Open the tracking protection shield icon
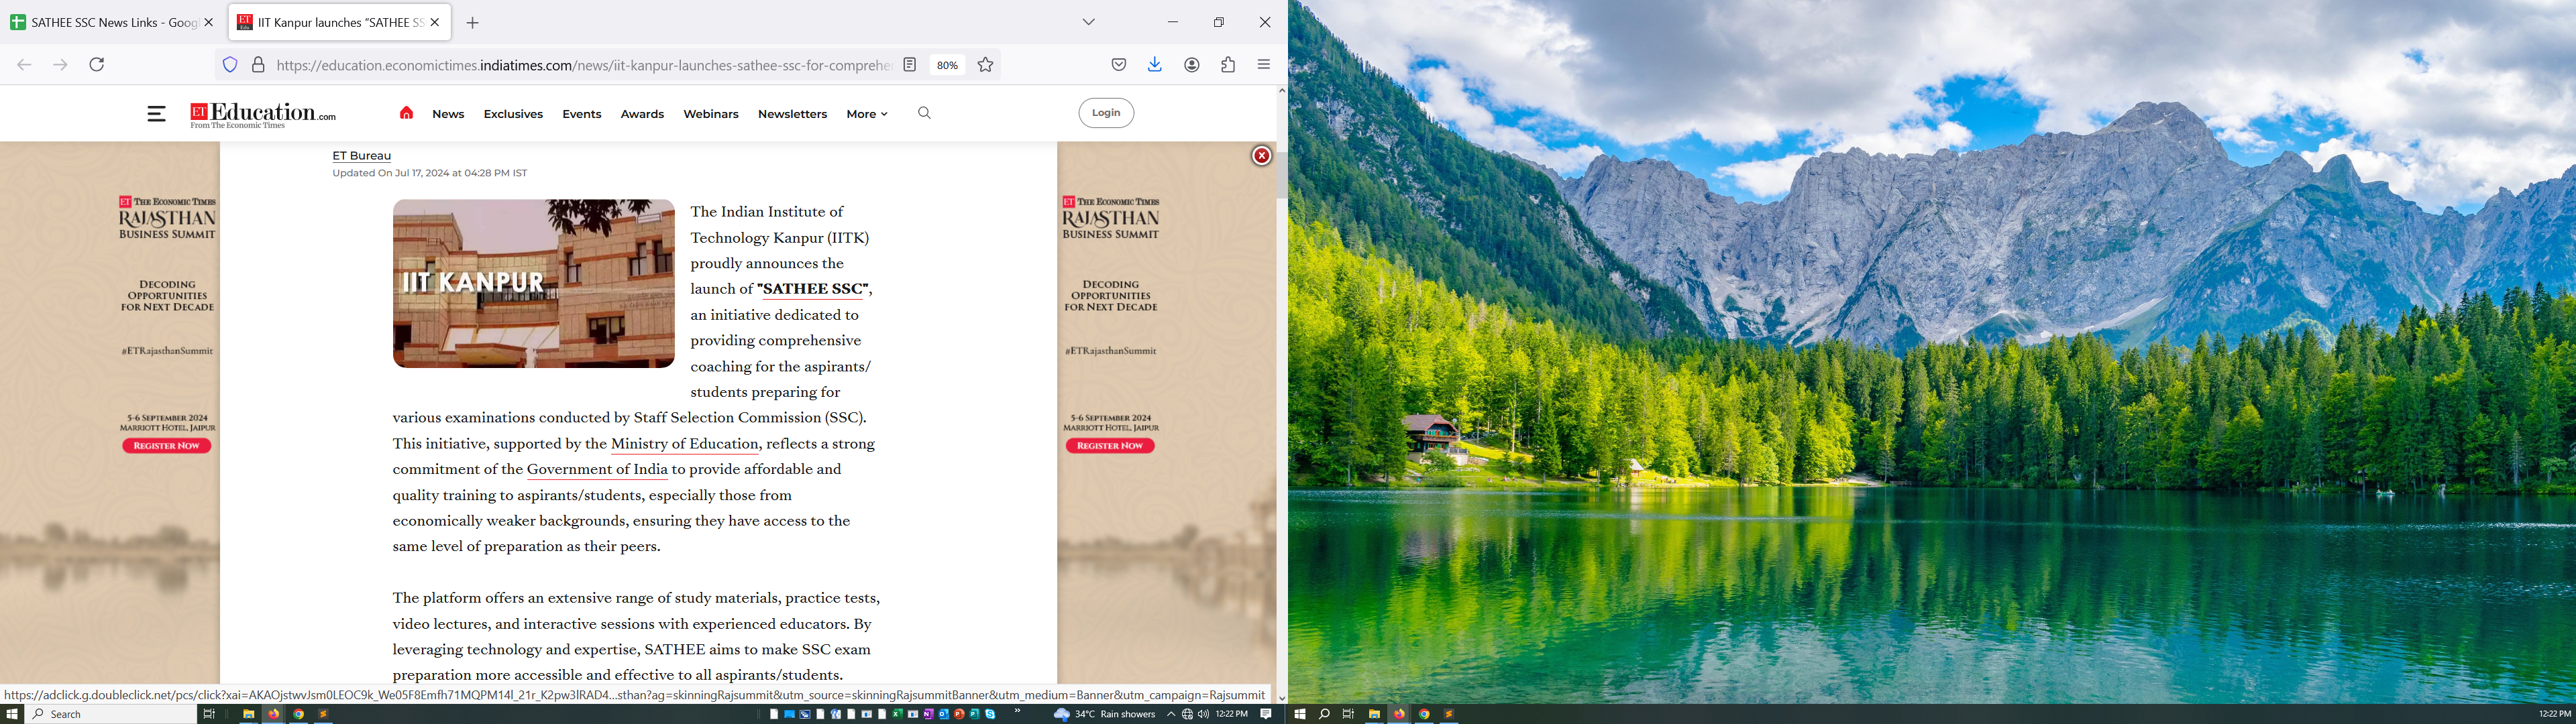The image size is (2576, 724). pyautogui.click(x=230, y=65)
